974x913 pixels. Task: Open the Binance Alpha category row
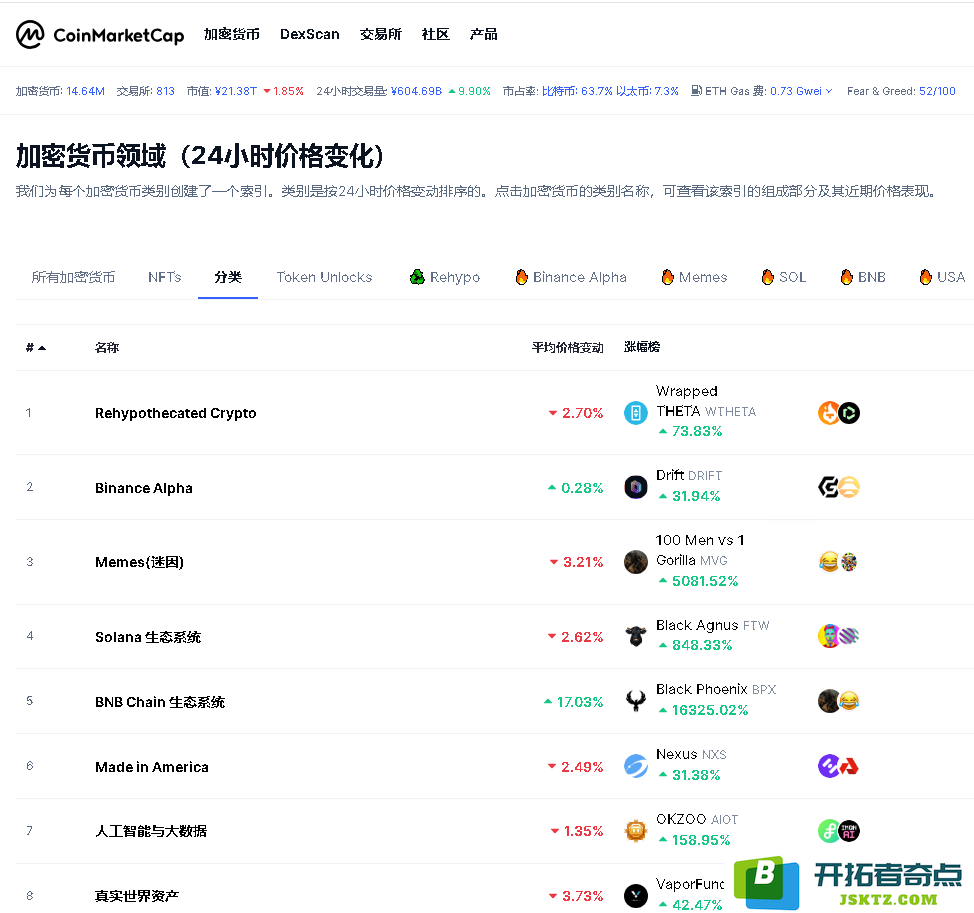[143, 488]
